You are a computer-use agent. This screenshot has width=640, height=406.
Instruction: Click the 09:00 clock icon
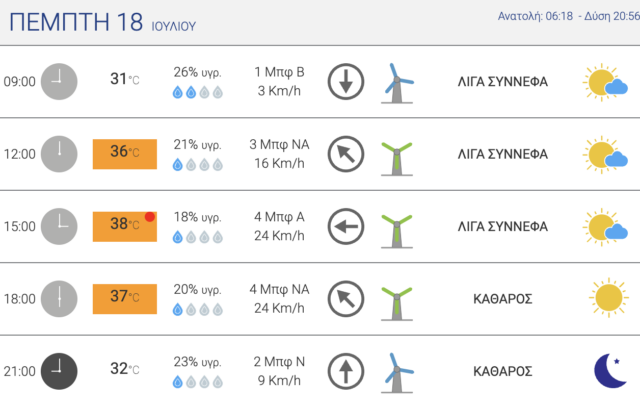(x=59, y=81)
